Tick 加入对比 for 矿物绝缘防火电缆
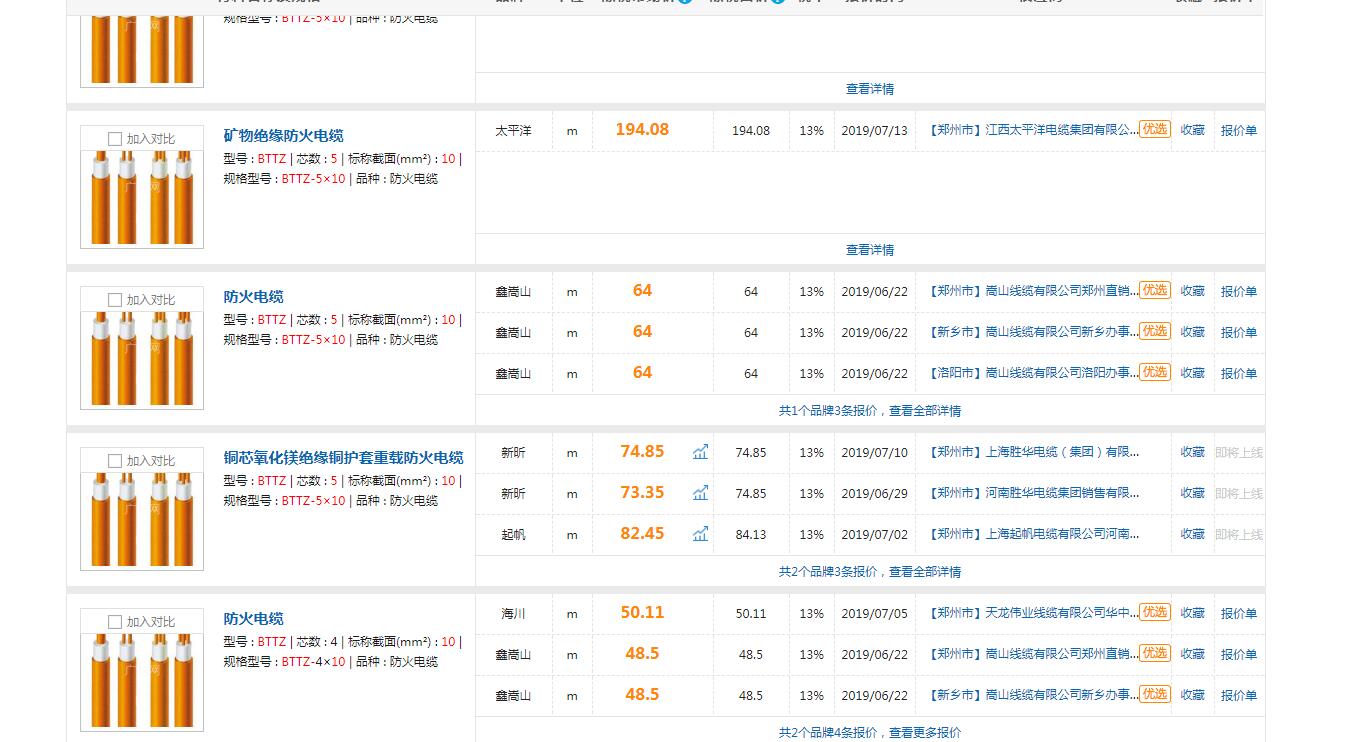Screen dimensions: 1369x742 [115, 139]
